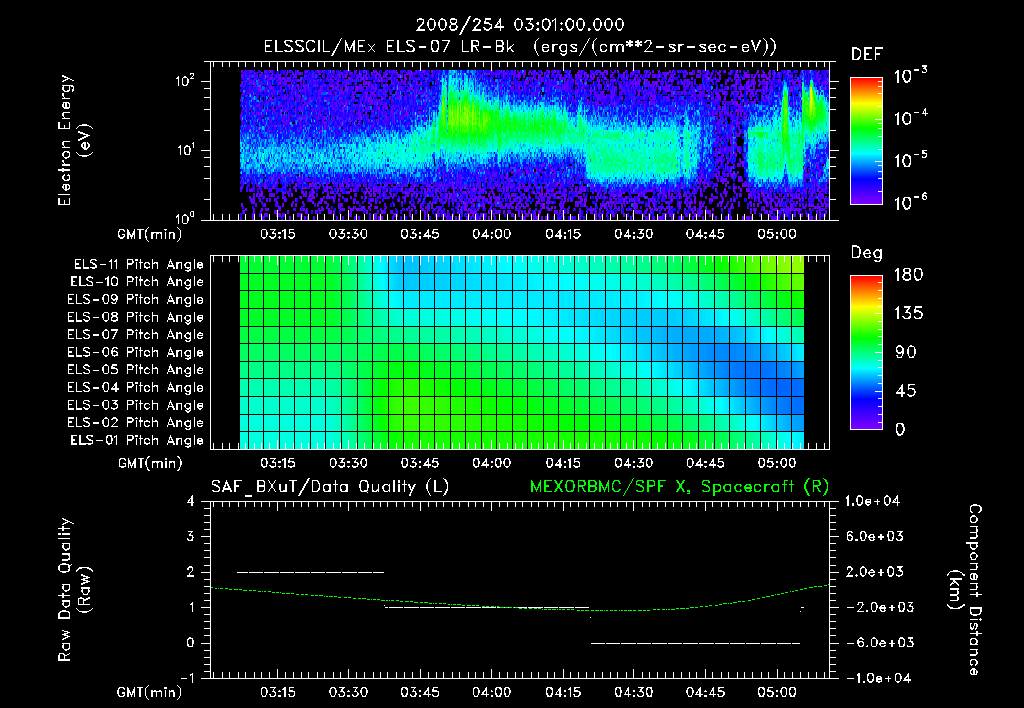Click the DEF color scale bar
This screenshot has width=1024, height=708.
pos(866,141)
